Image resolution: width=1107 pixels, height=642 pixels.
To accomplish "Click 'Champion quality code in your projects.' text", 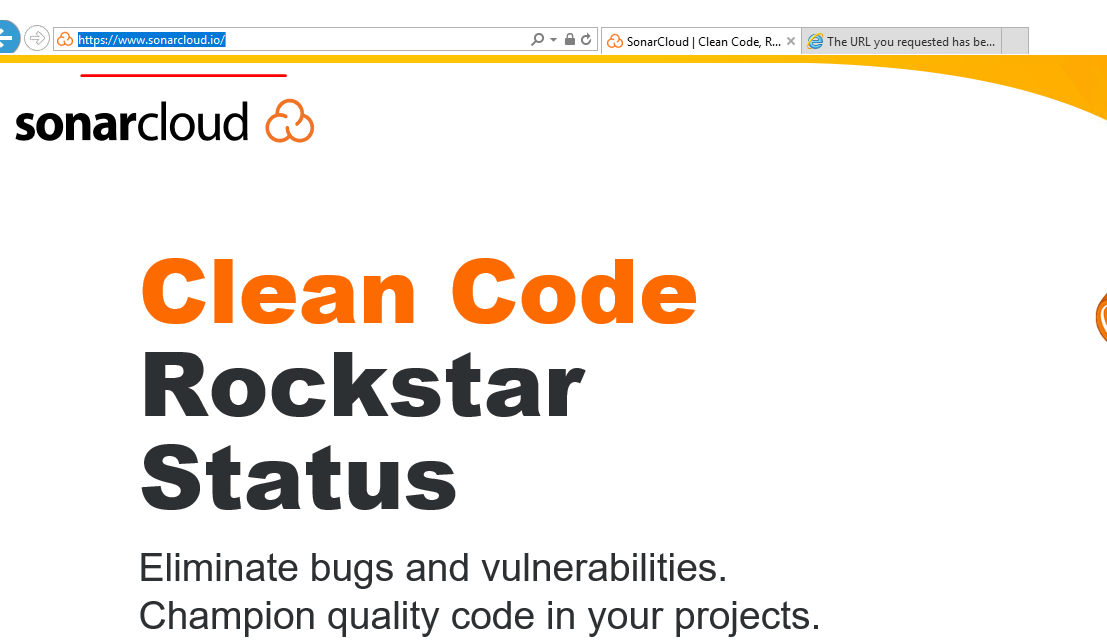I will pos(479,616).
